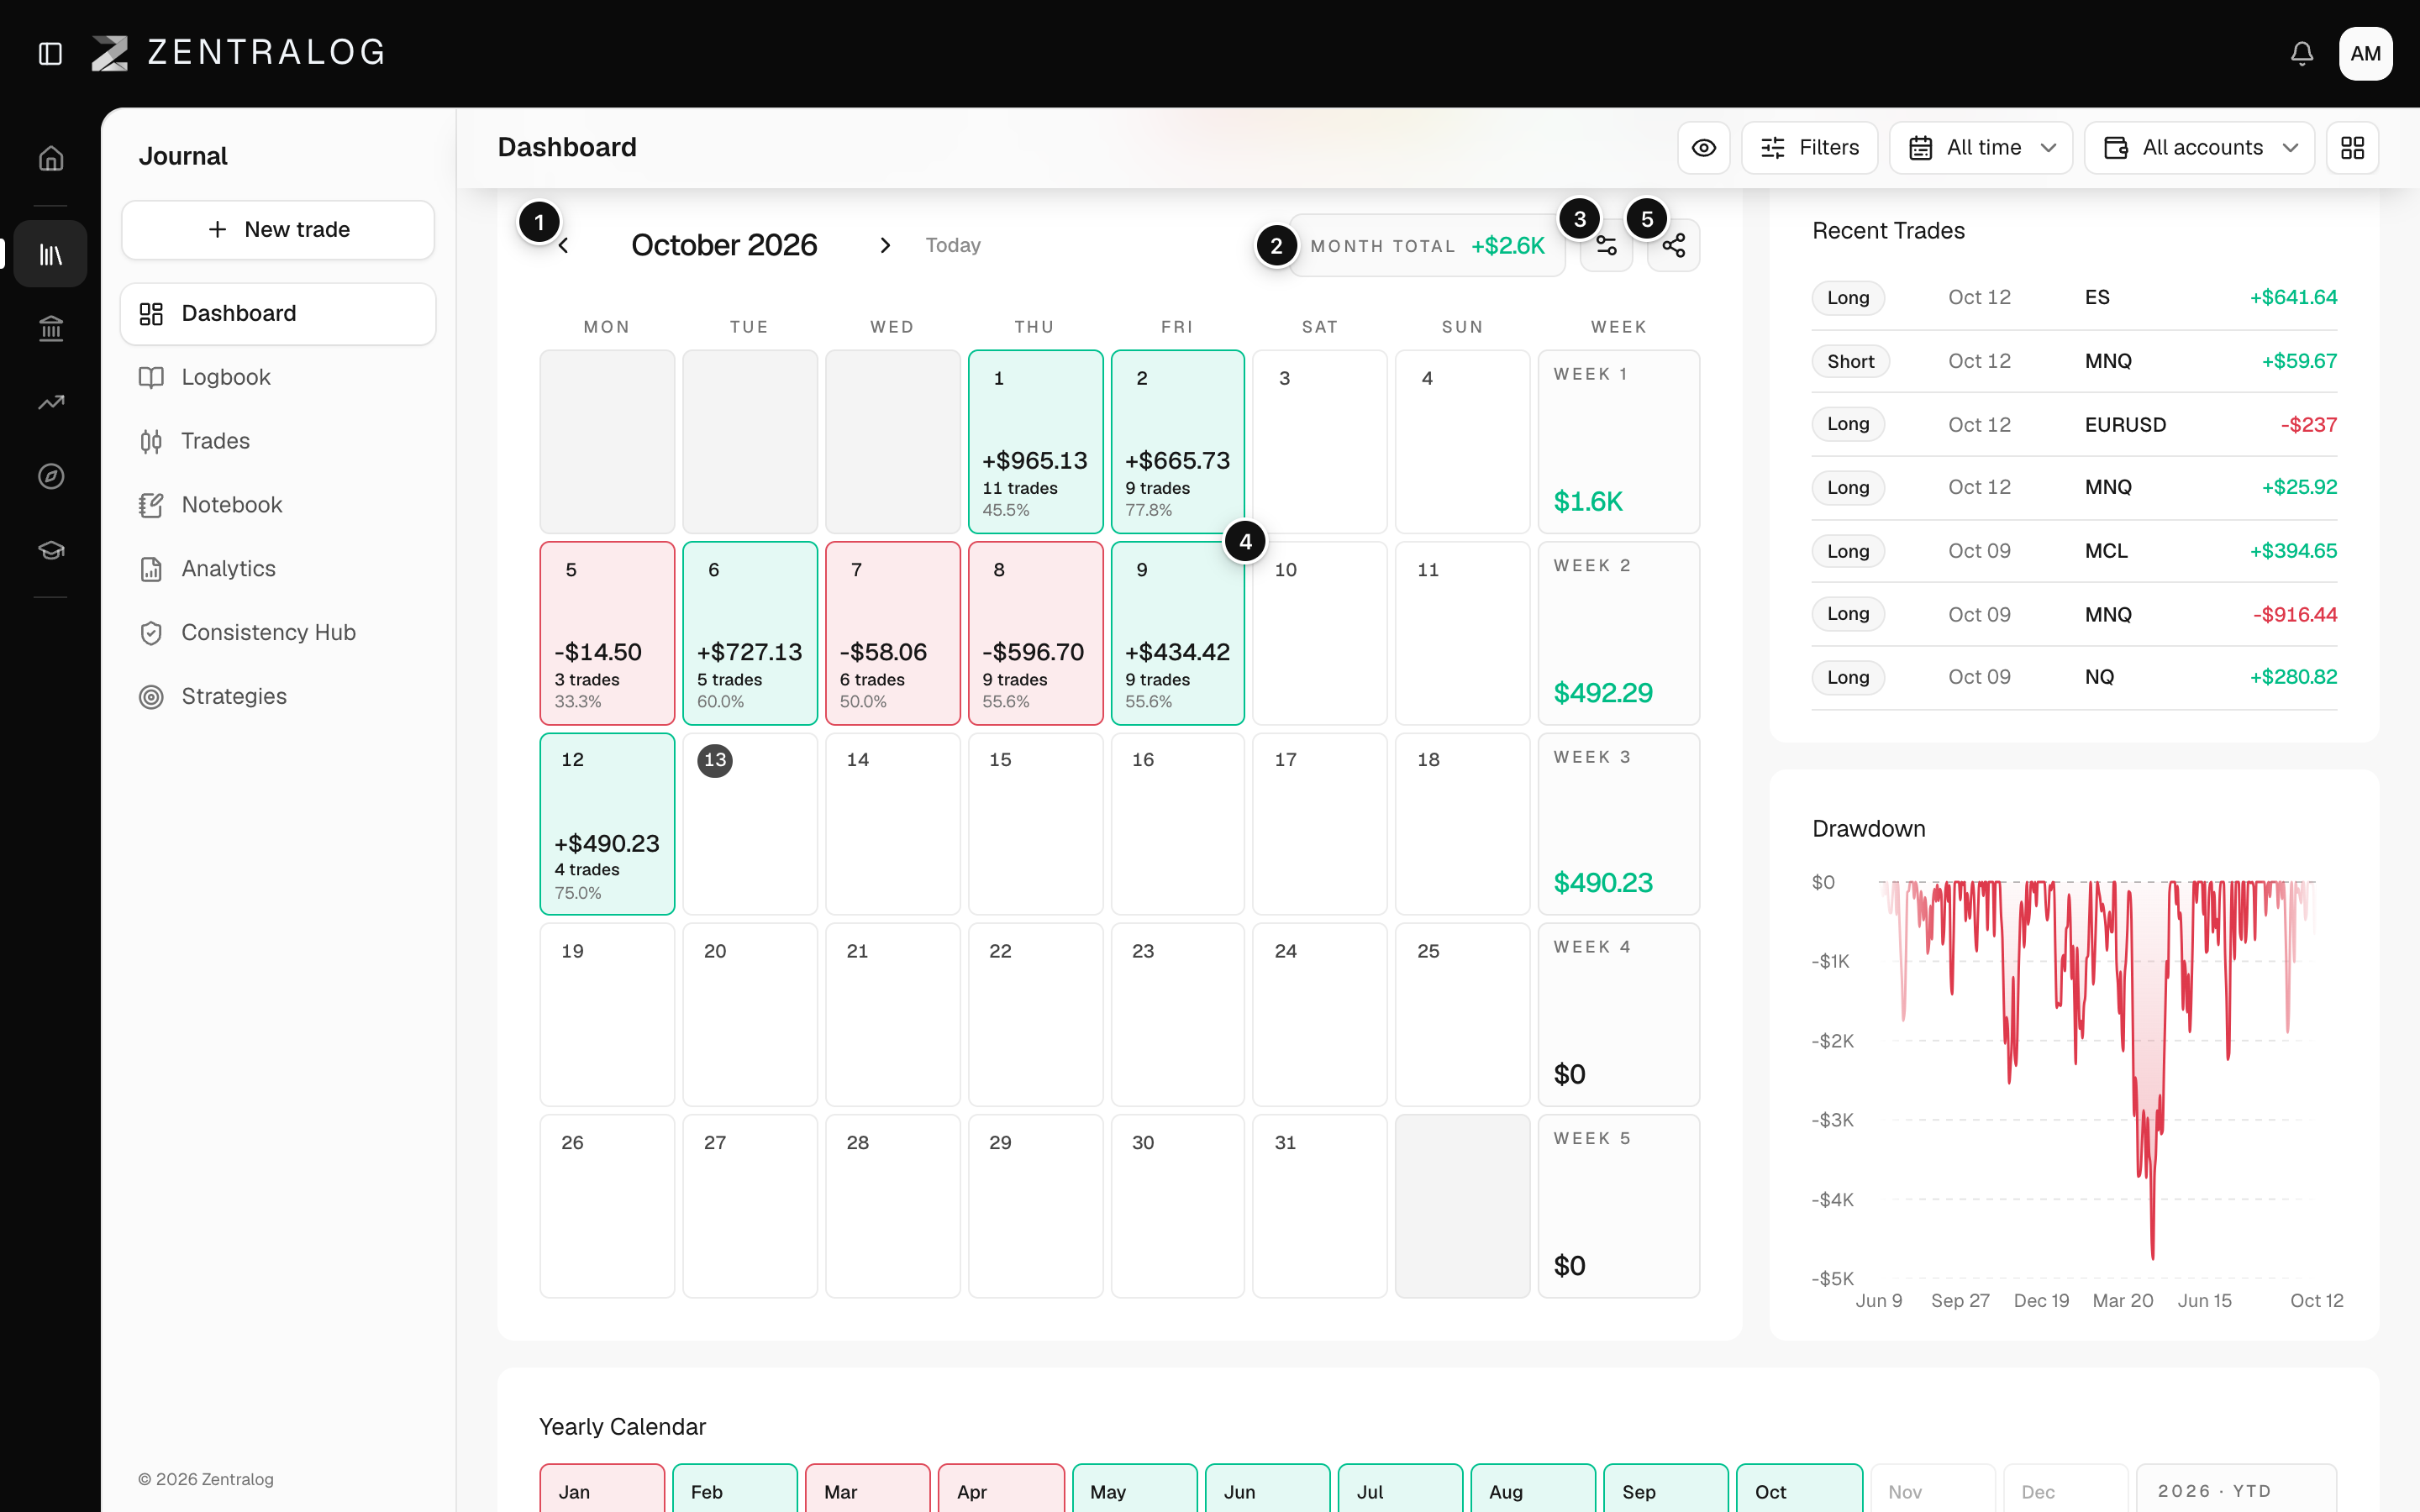Viewport: 2420px width, 1512px height.
Task: Open the AM user avatar menu
Action: [x=2365, y=53]
